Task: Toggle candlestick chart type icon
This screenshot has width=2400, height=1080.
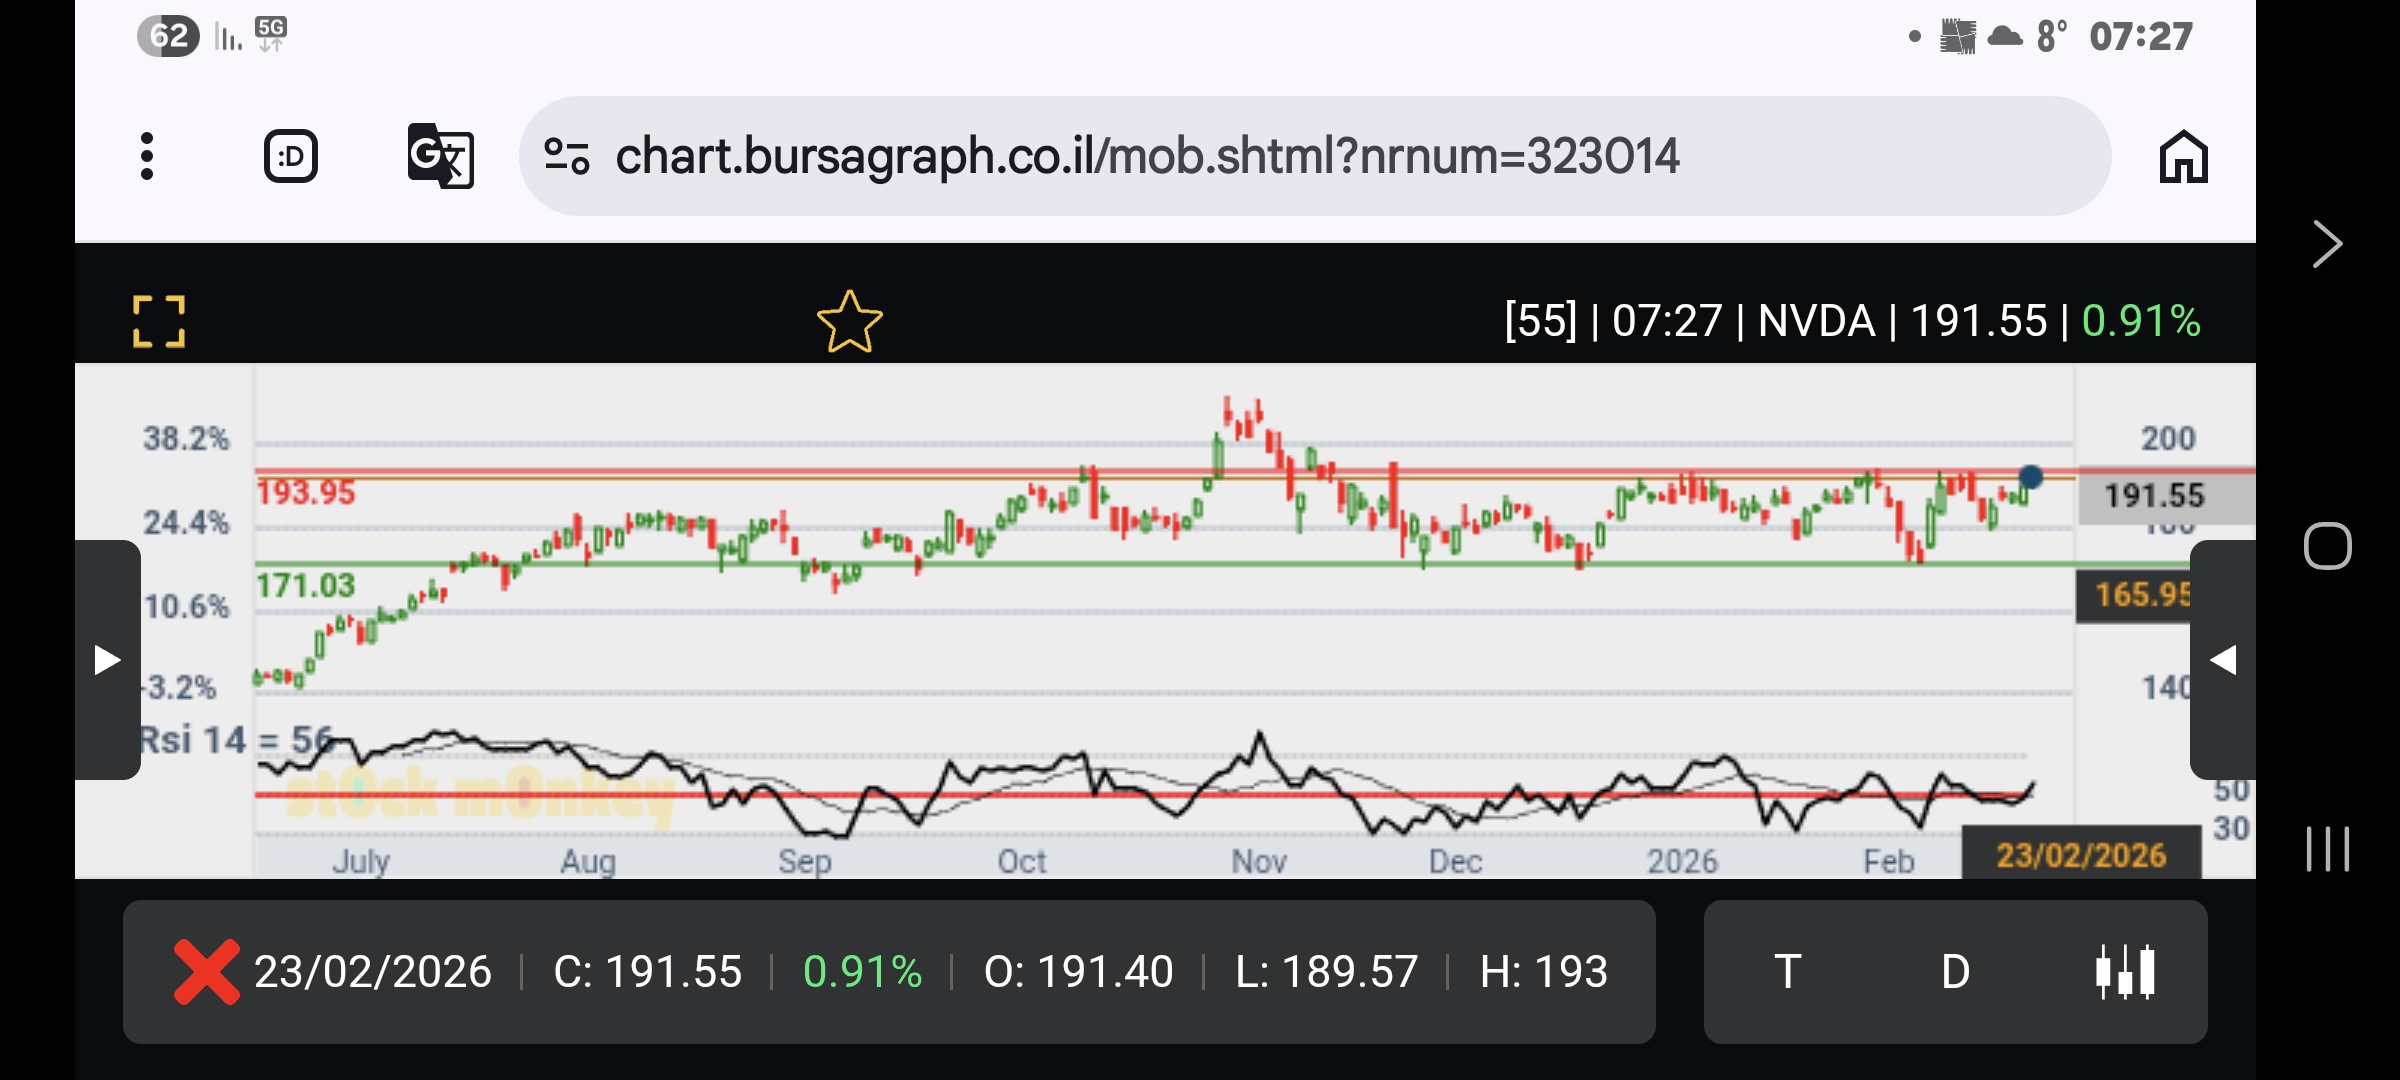Action: coord(2125,971)
